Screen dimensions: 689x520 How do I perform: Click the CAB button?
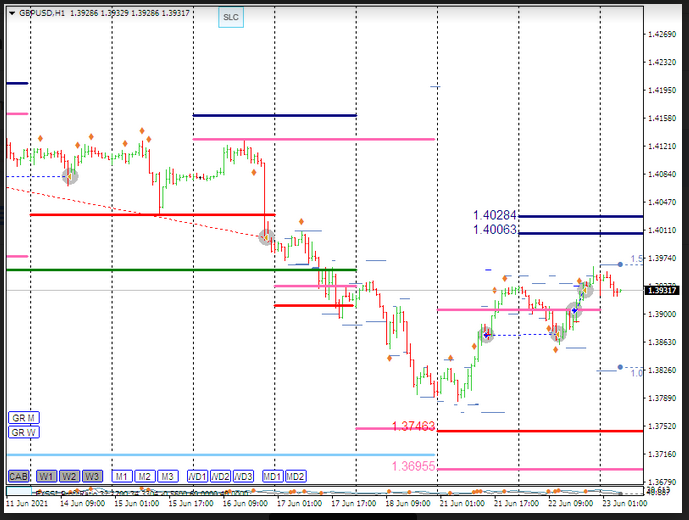(18, 476)
